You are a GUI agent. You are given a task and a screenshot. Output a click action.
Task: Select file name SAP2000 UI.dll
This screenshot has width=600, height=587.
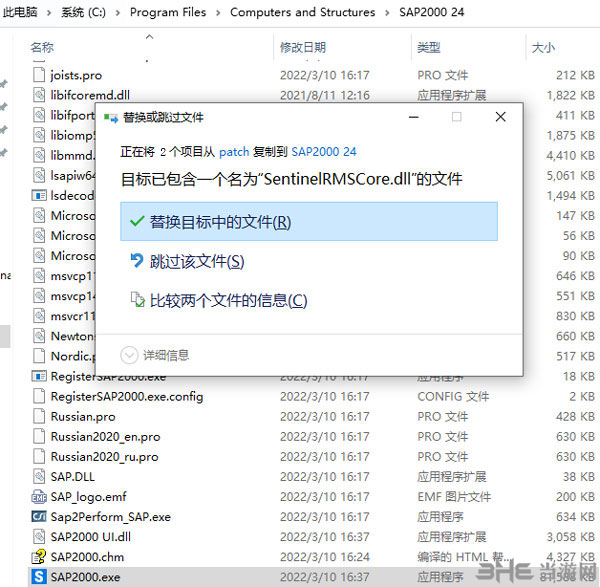coord(91,537)
